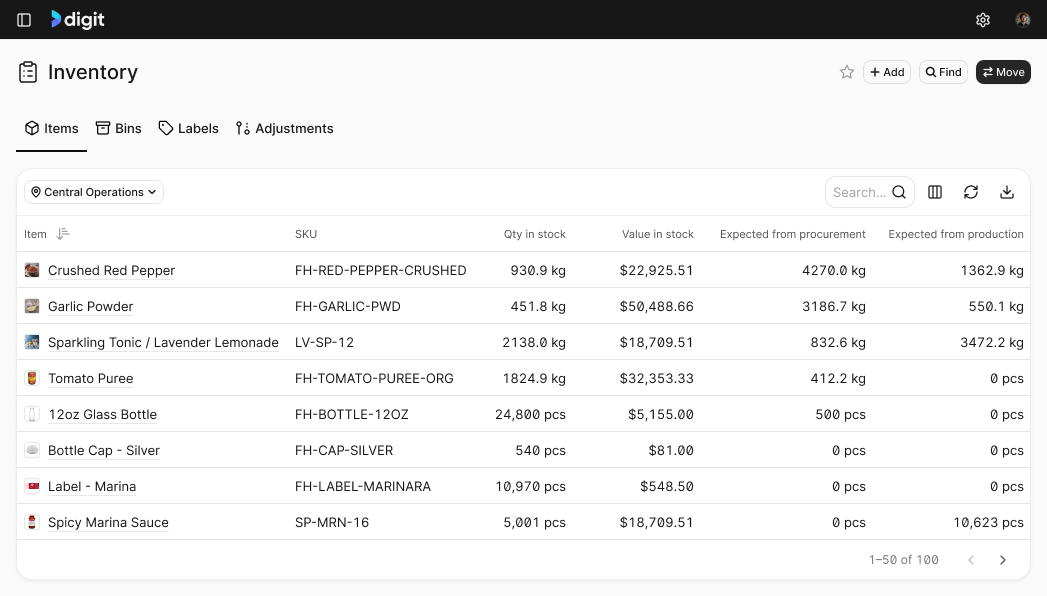Click the Add button
This screenshot has width=1047, height=596.
tap(887, 72)
